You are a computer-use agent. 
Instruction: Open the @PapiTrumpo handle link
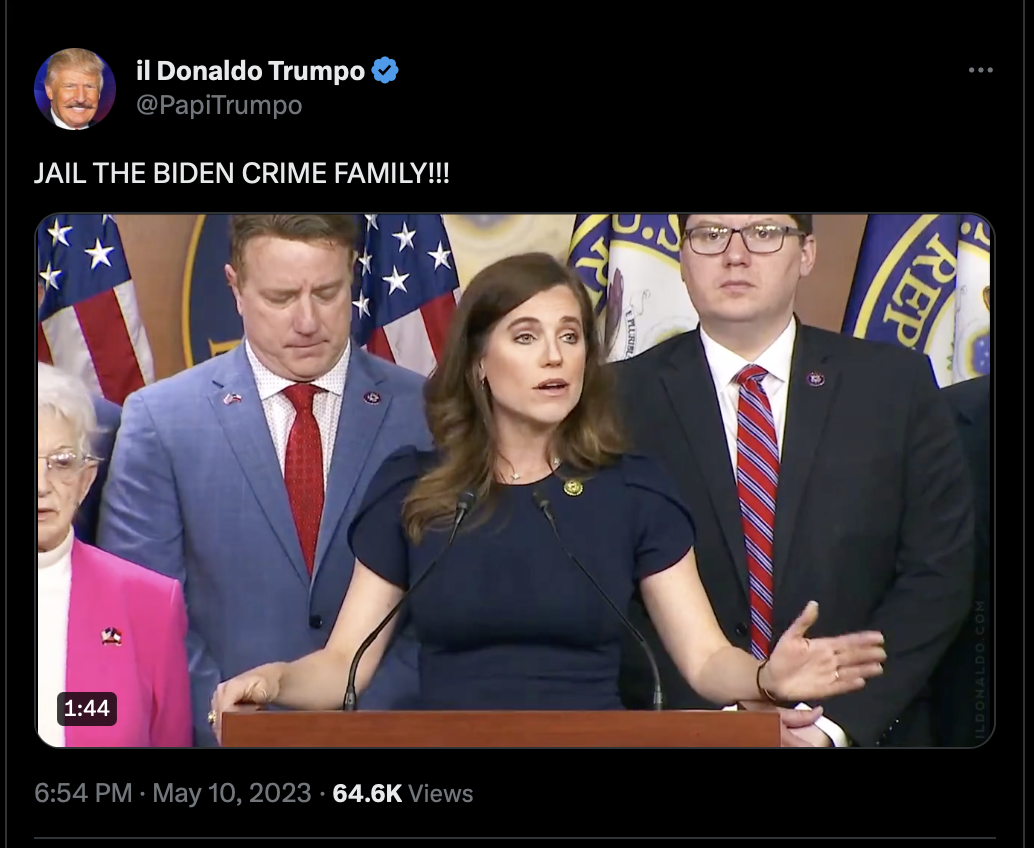point(219,105)
